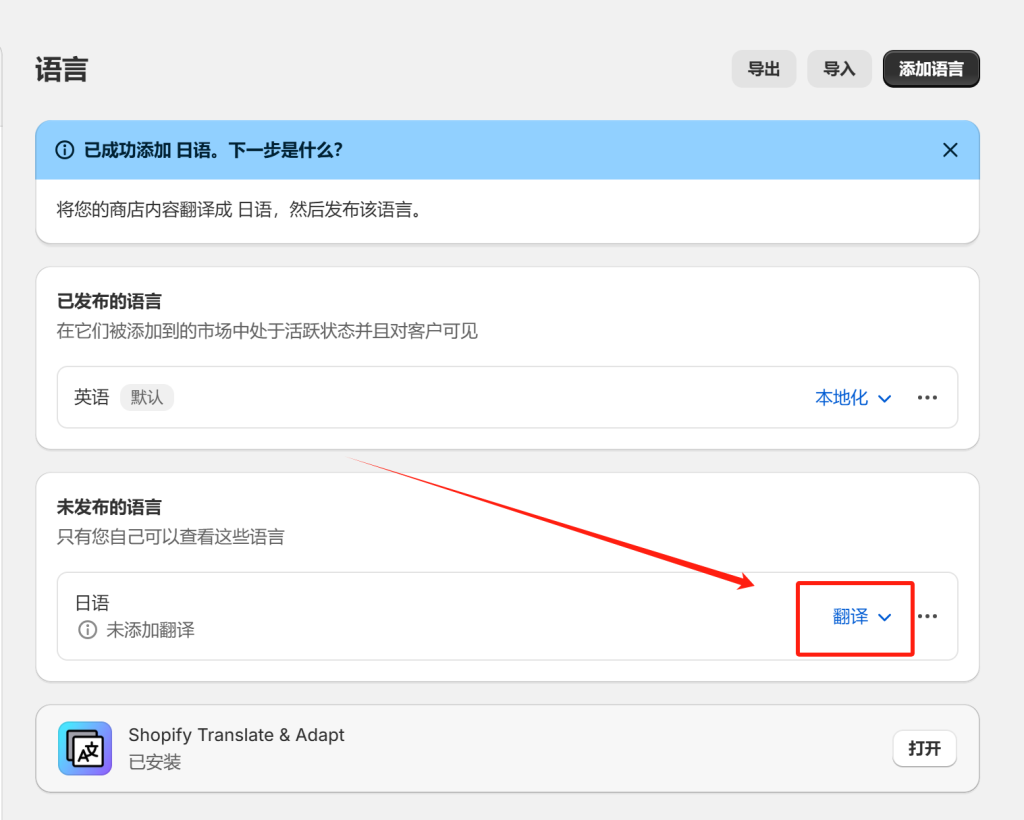Viewport: 1024px width, 820px height.
Task: Open the 添加语言 button
Action: coord(930,68)
